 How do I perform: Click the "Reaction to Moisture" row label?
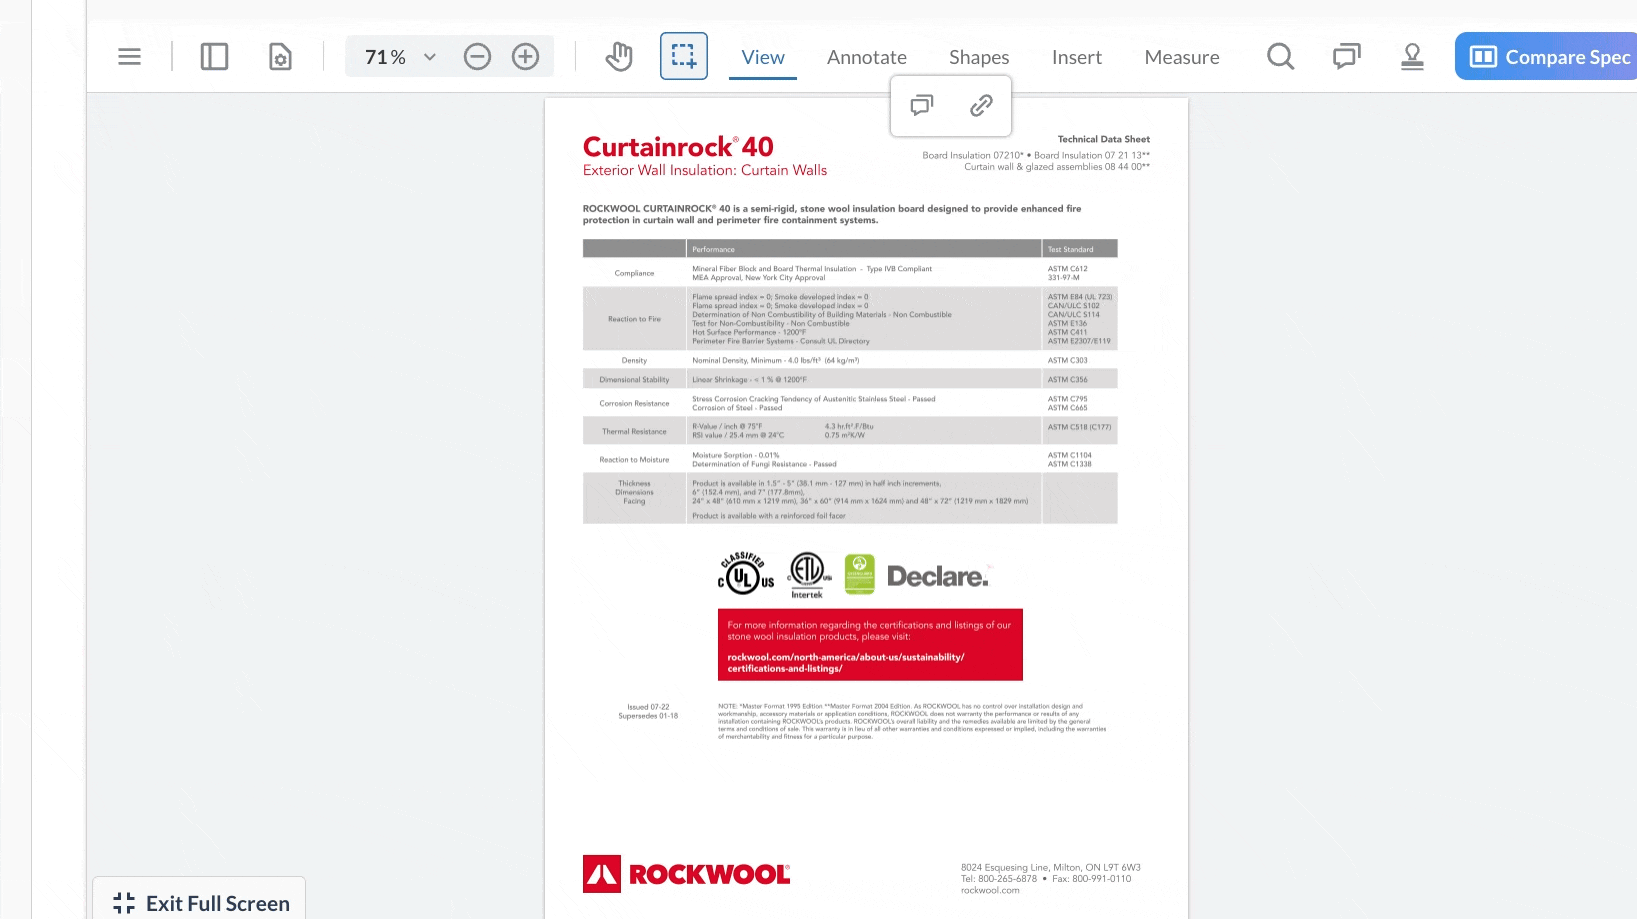pos(634,460)
